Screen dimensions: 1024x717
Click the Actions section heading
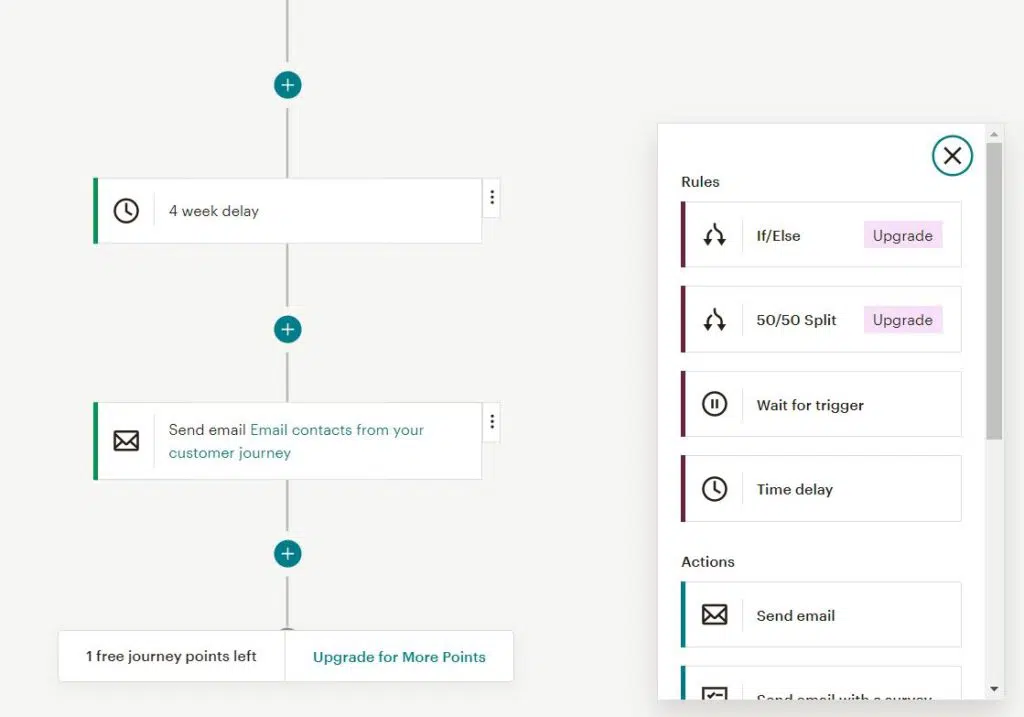click(708, 562)
